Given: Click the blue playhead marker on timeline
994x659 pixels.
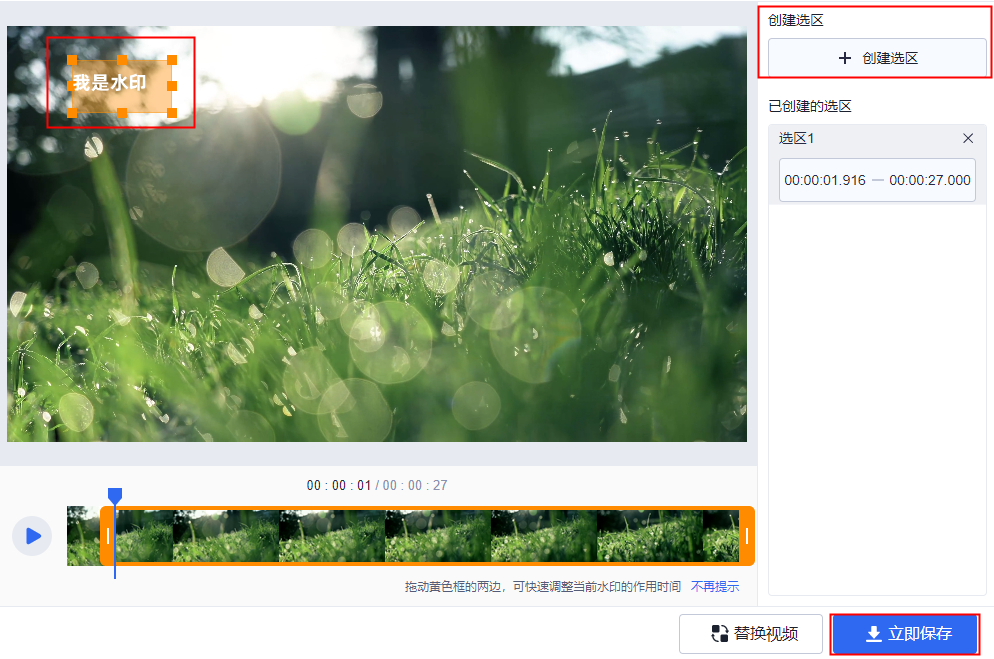Looking at the screenshot, I should pos(115,496).
